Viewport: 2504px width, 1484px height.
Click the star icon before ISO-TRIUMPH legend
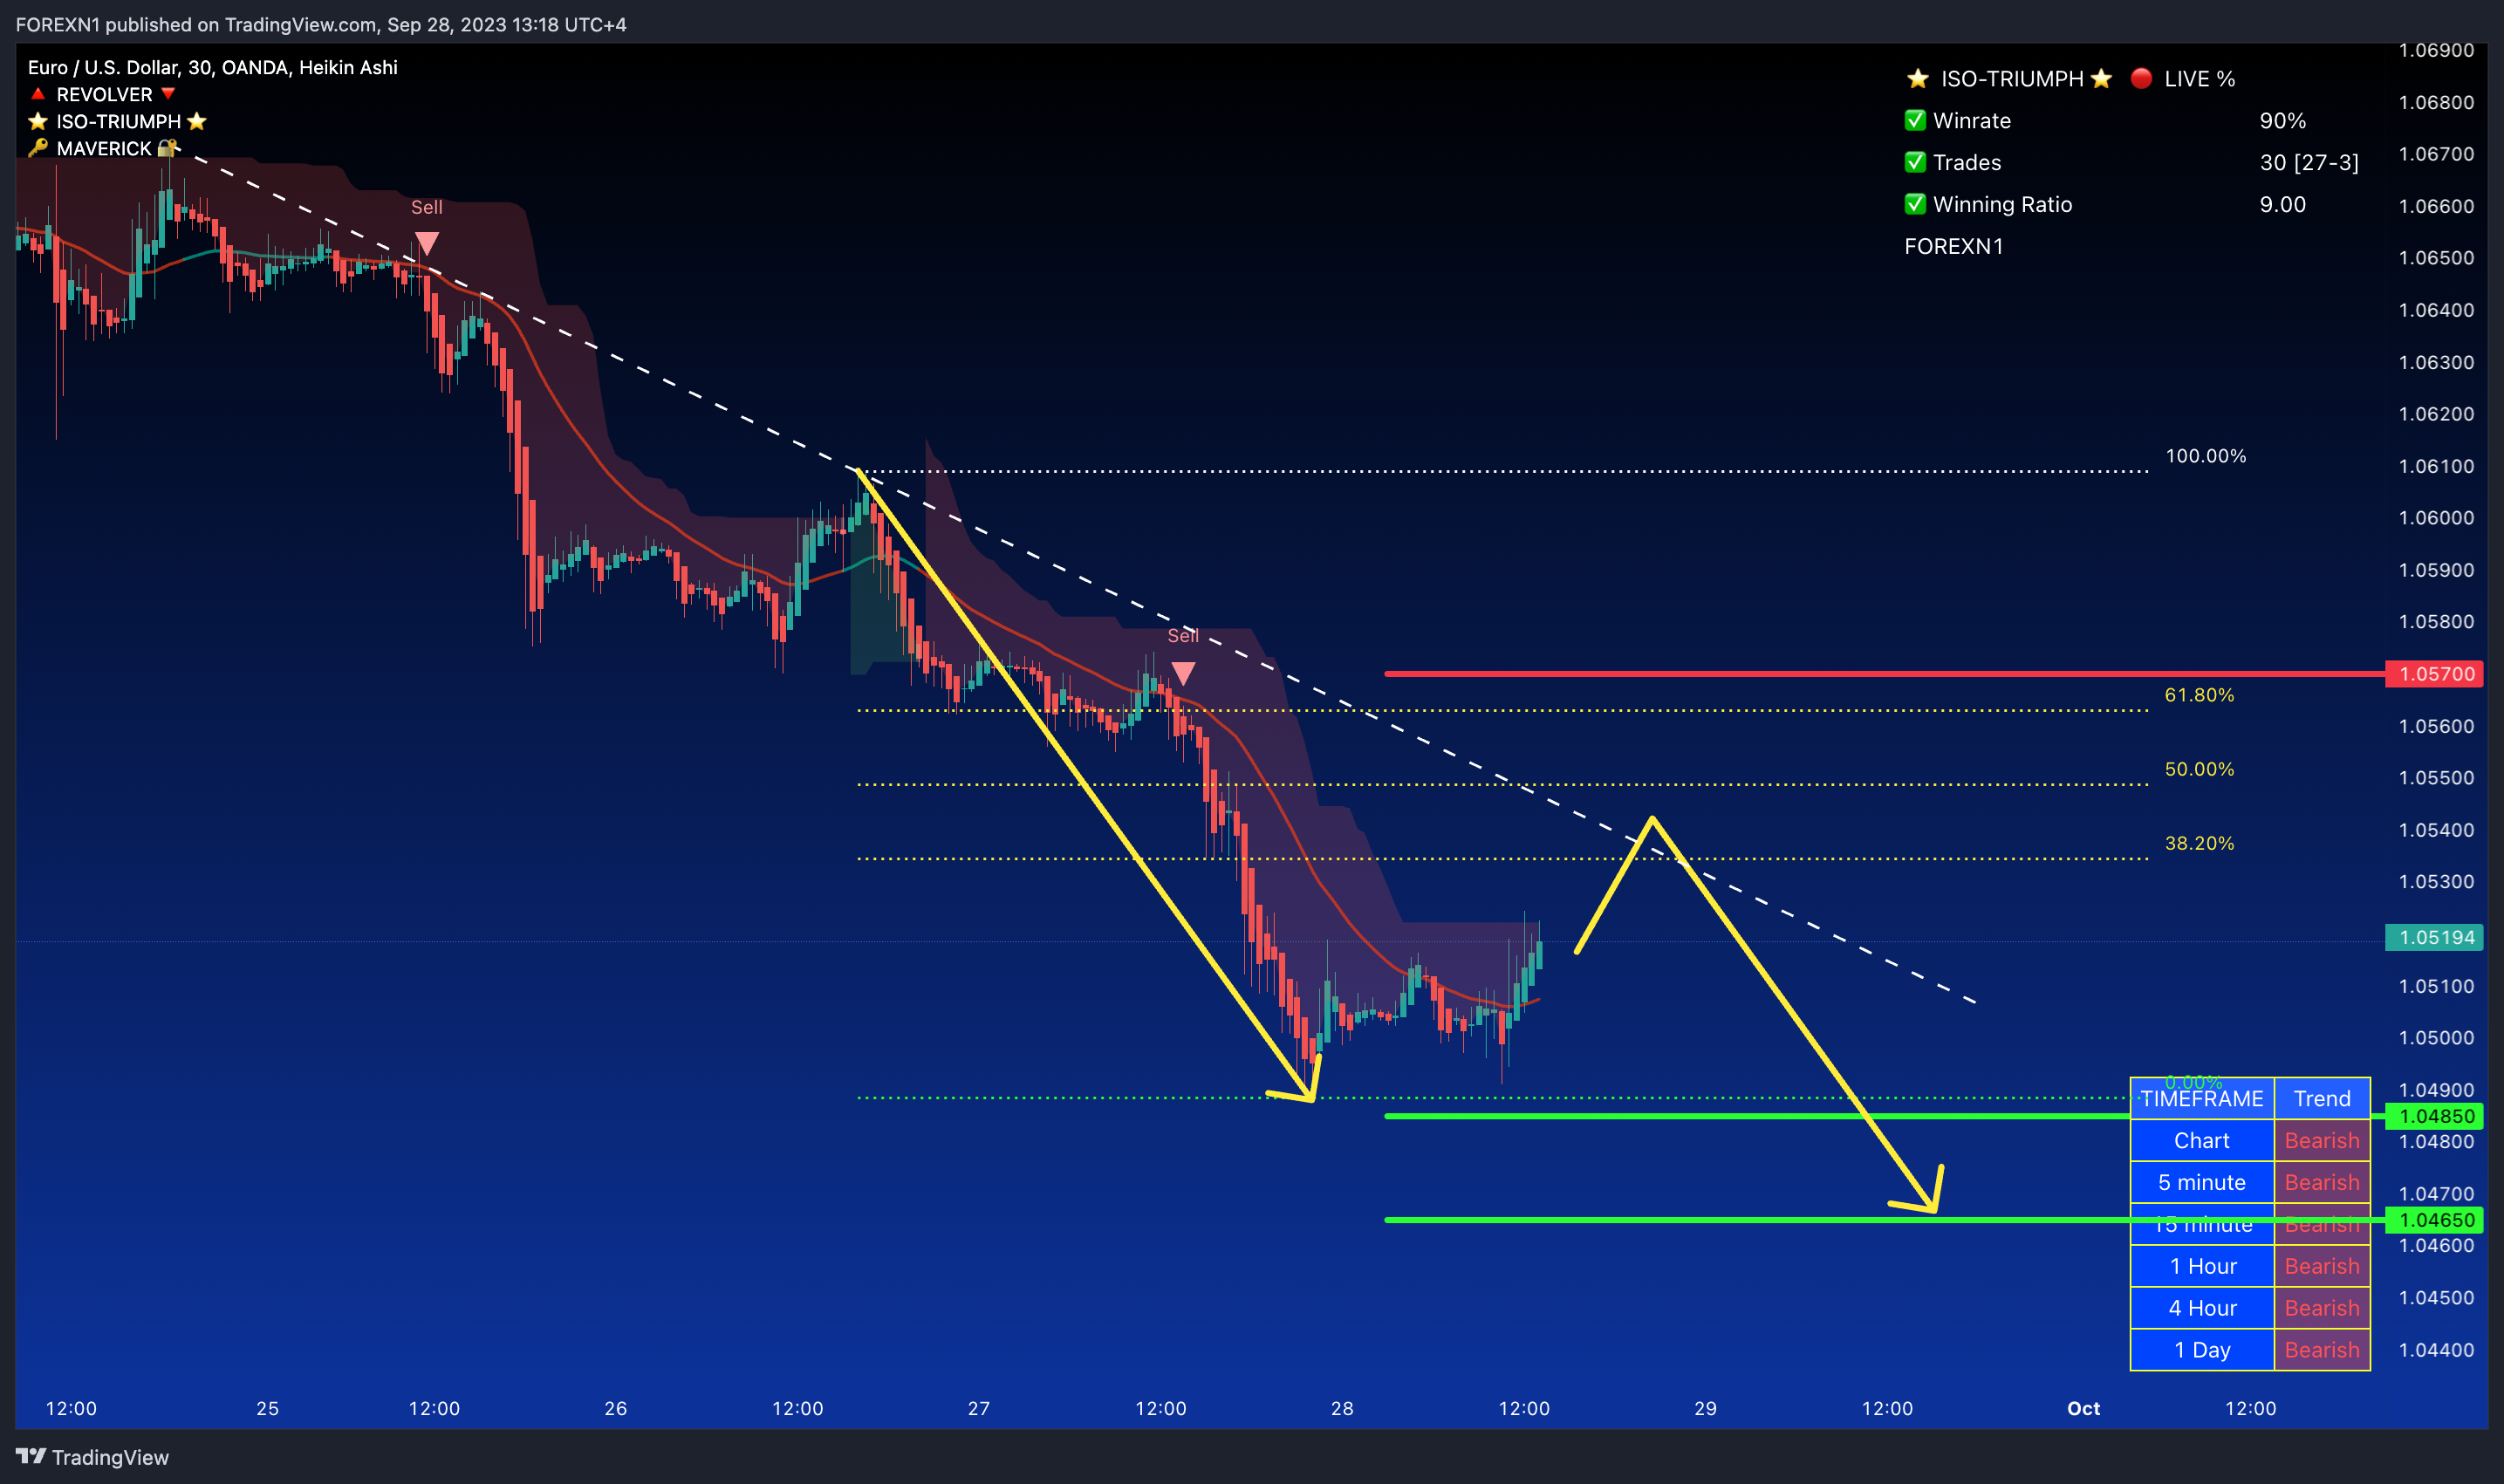coord(38,121)
